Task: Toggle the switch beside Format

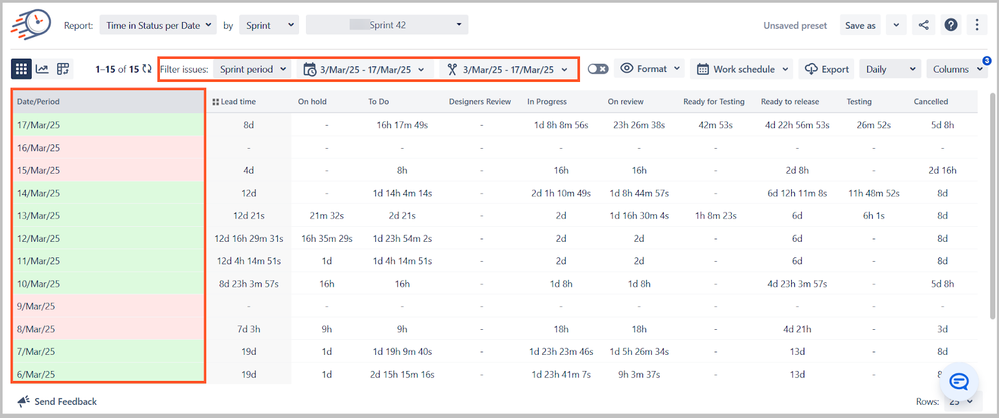Action: (598, 69)
